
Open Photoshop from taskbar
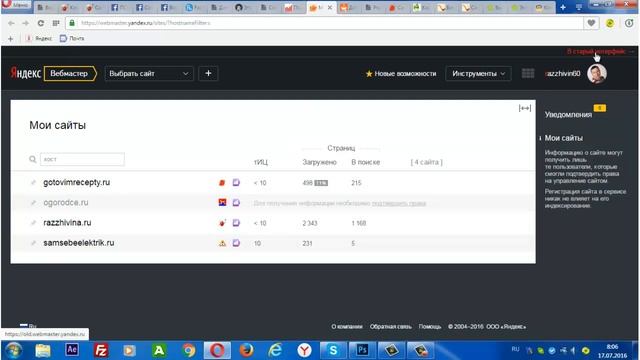click(362, 350)
